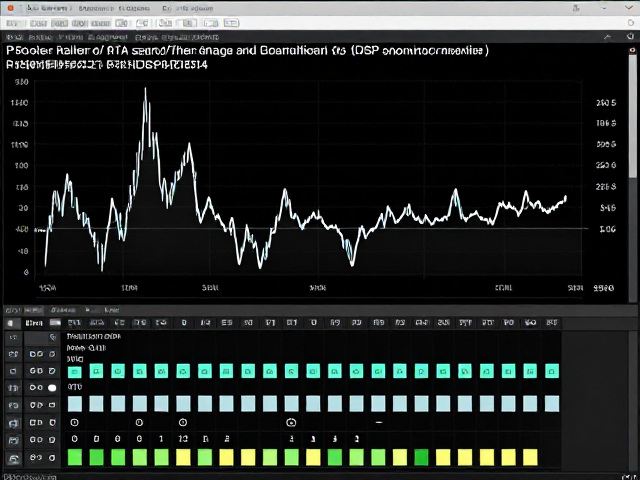
Task: Click the first yellow square in the bottom row
Action: click(183, 458)
